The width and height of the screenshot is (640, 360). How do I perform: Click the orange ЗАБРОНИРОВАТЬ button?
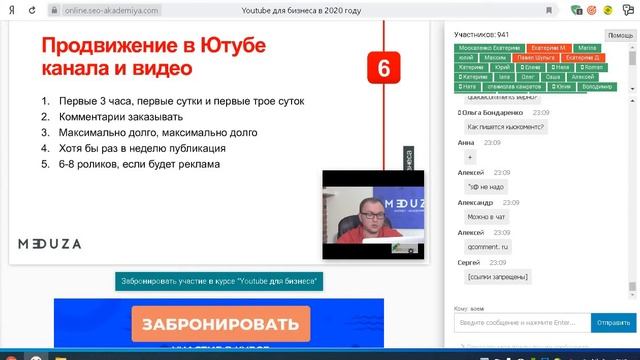221,324
